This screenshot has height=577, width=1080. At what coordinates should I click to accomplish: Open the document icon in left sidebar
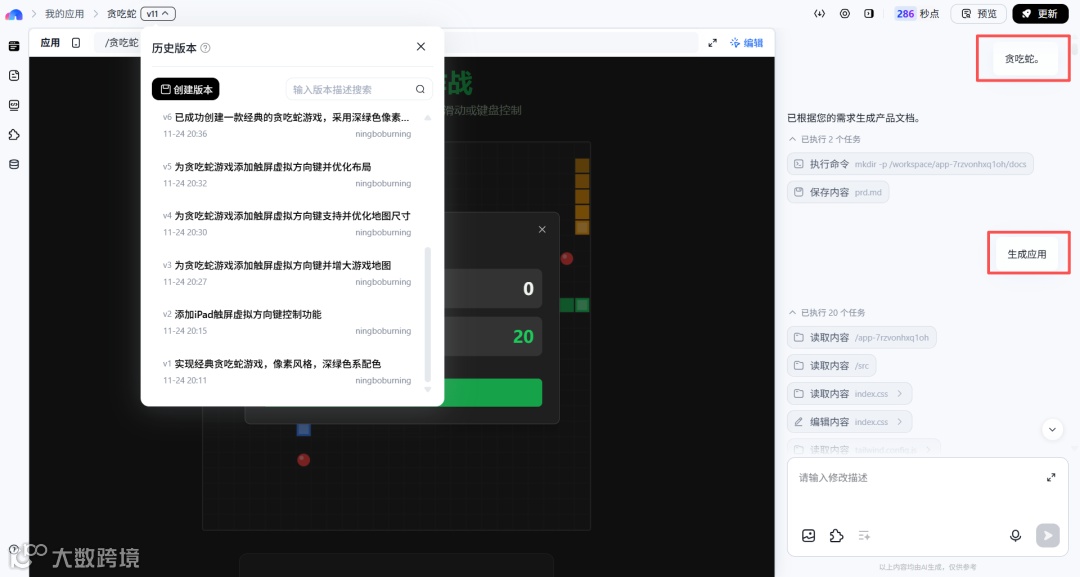click(14, 76)
